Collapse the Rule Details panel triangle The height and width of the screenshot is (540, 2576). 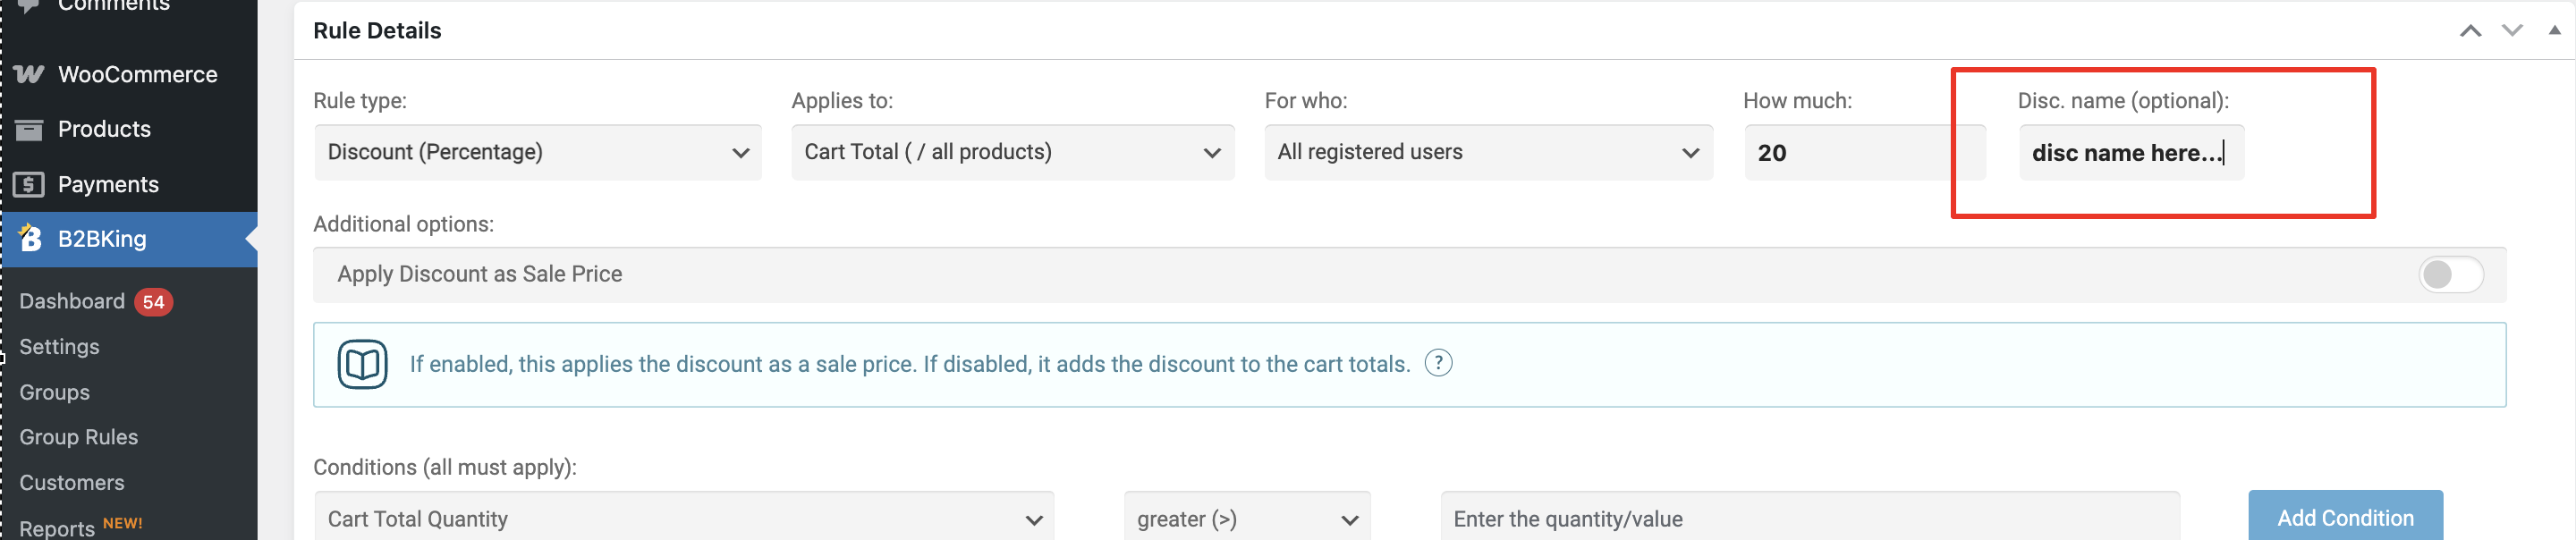pos(2554,30)
